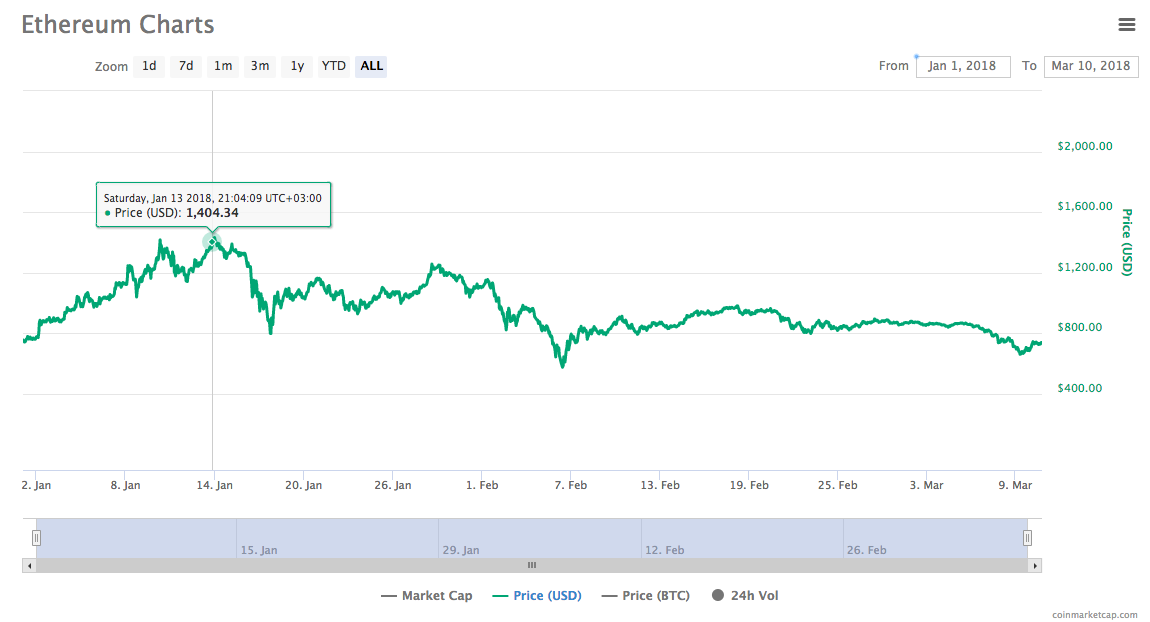
Task: Open the To date picker
Action: point(1090,66)
